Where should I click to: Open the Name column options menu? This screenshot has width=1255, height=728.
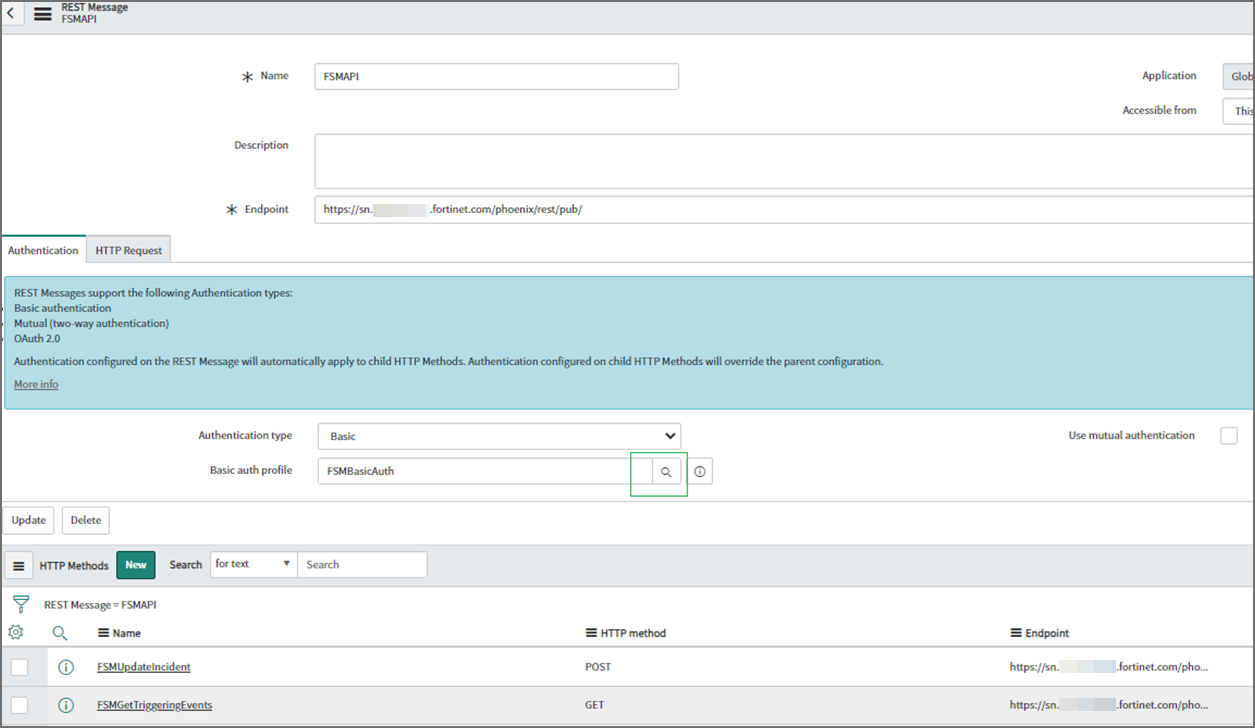pos(103,633)
